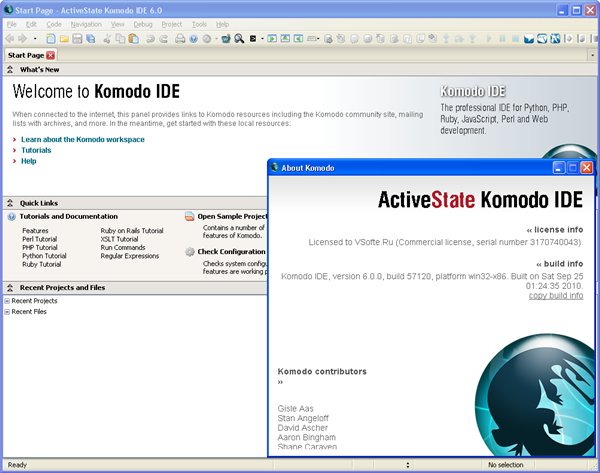Open the File menu

click(11, 24)
